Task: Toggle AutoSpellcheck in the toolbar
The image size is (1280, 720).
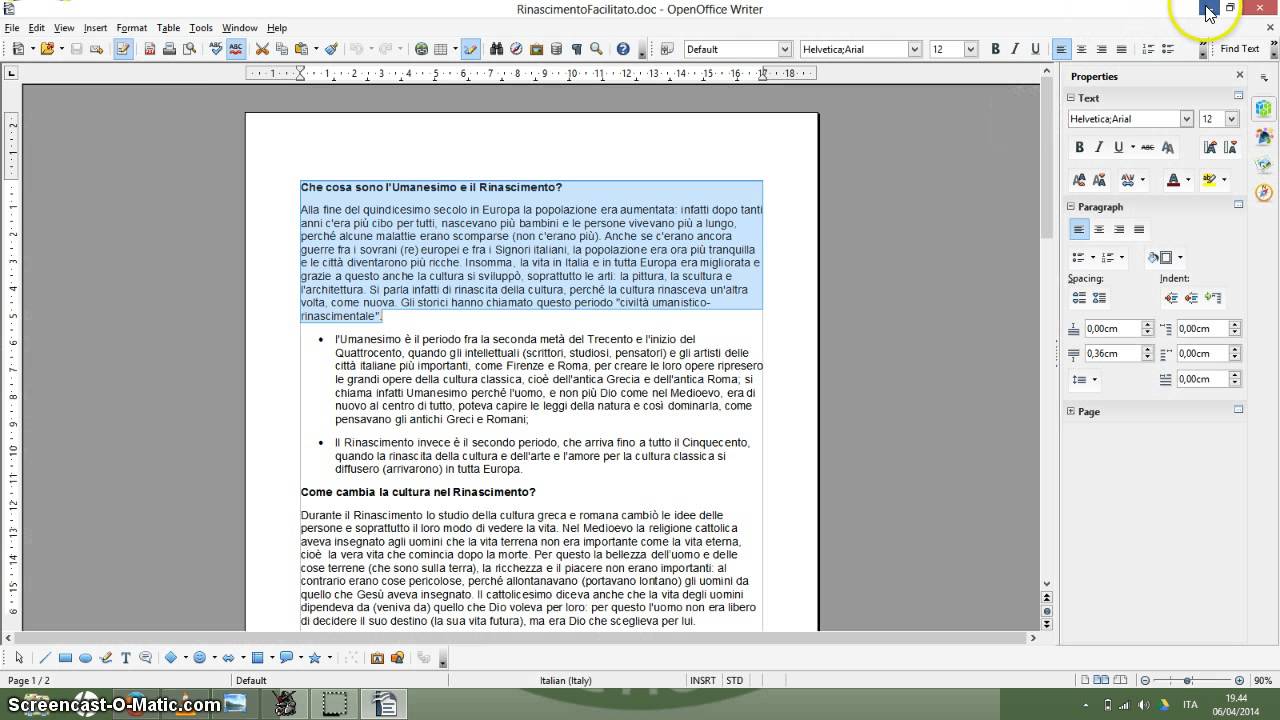Action: (236, 49)
